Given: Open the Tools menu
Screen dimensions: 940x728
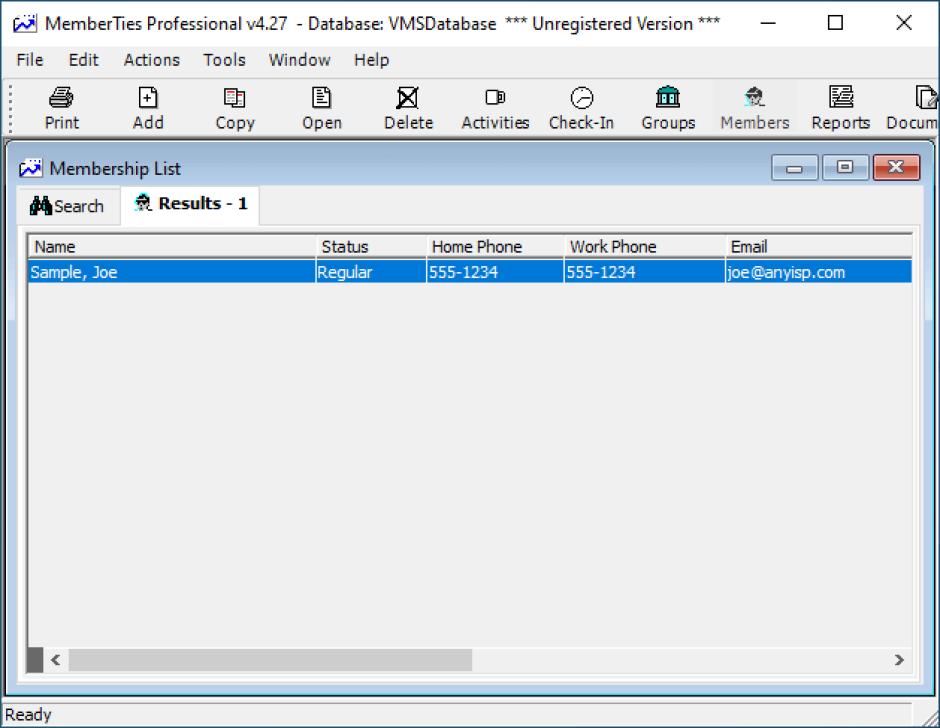Looking at the screenshot, I should pyautogui.click(x=224, y=60).
